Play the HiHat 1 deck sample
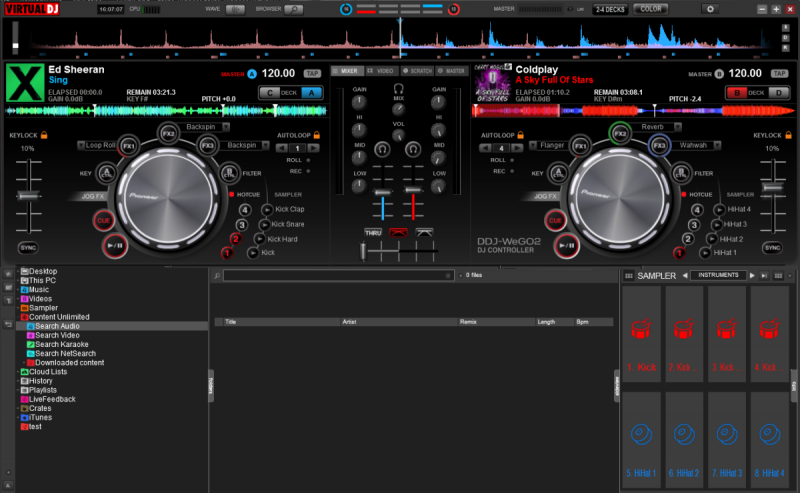This screenshot has width=800, height=493. 705,253
